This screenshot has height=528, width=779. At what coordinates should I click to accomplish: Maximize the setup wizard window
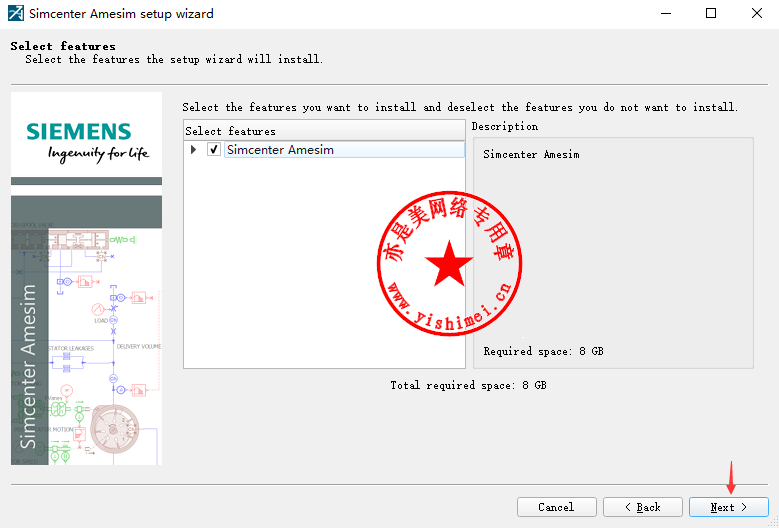(711, 13)
